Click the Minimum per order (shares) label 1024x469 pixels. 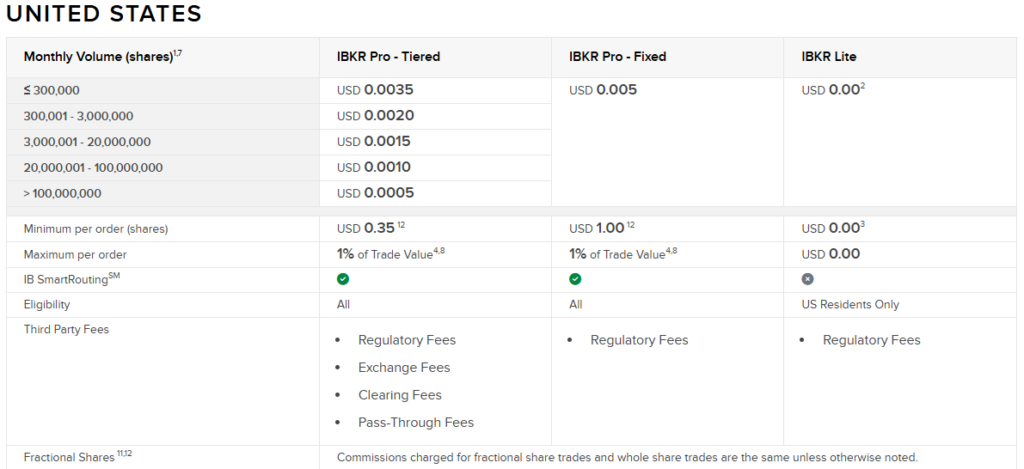click(95, 229)
